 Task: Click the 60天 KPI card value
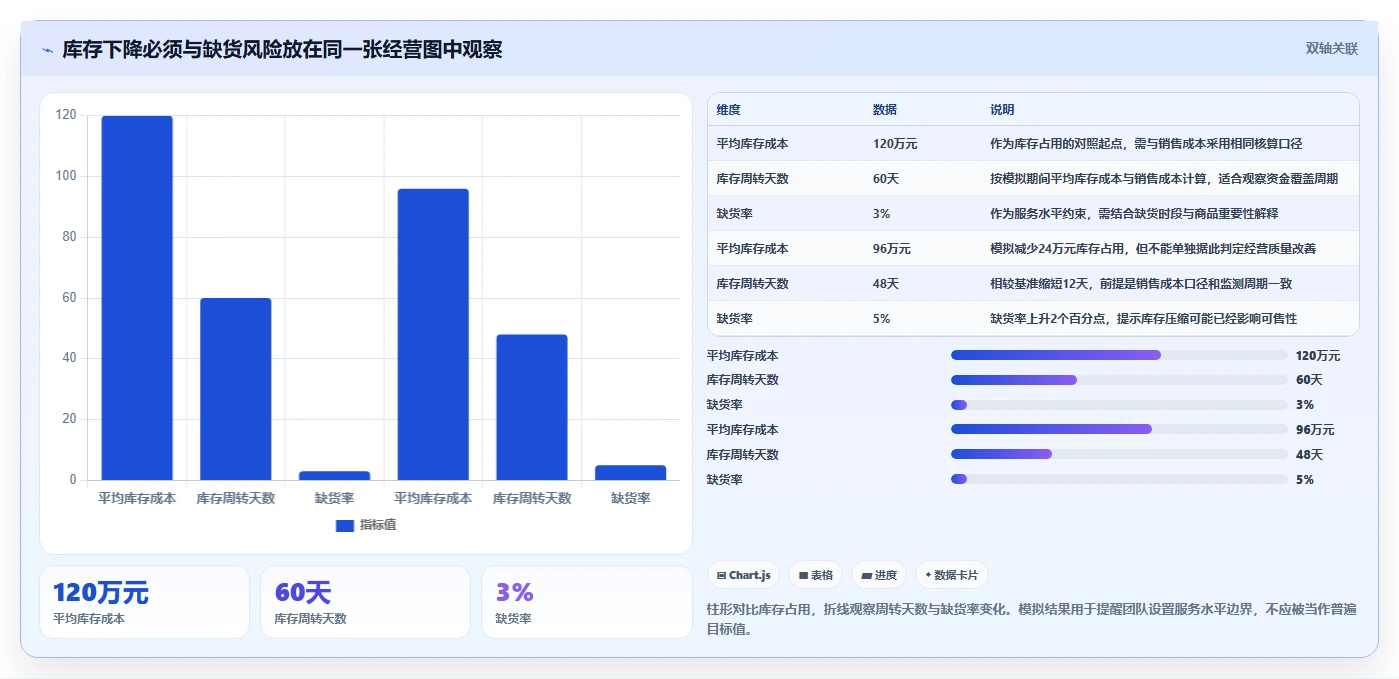click(x=303, y=593)
